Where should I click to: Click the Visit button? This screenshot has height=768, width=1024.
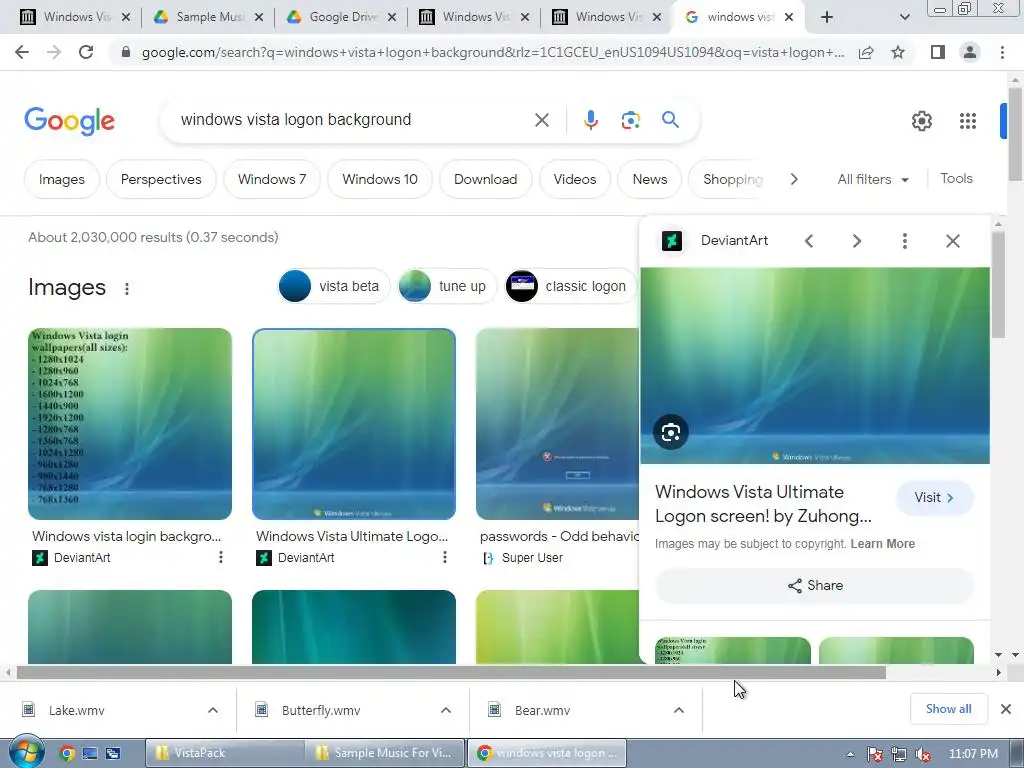pos(935,498)
